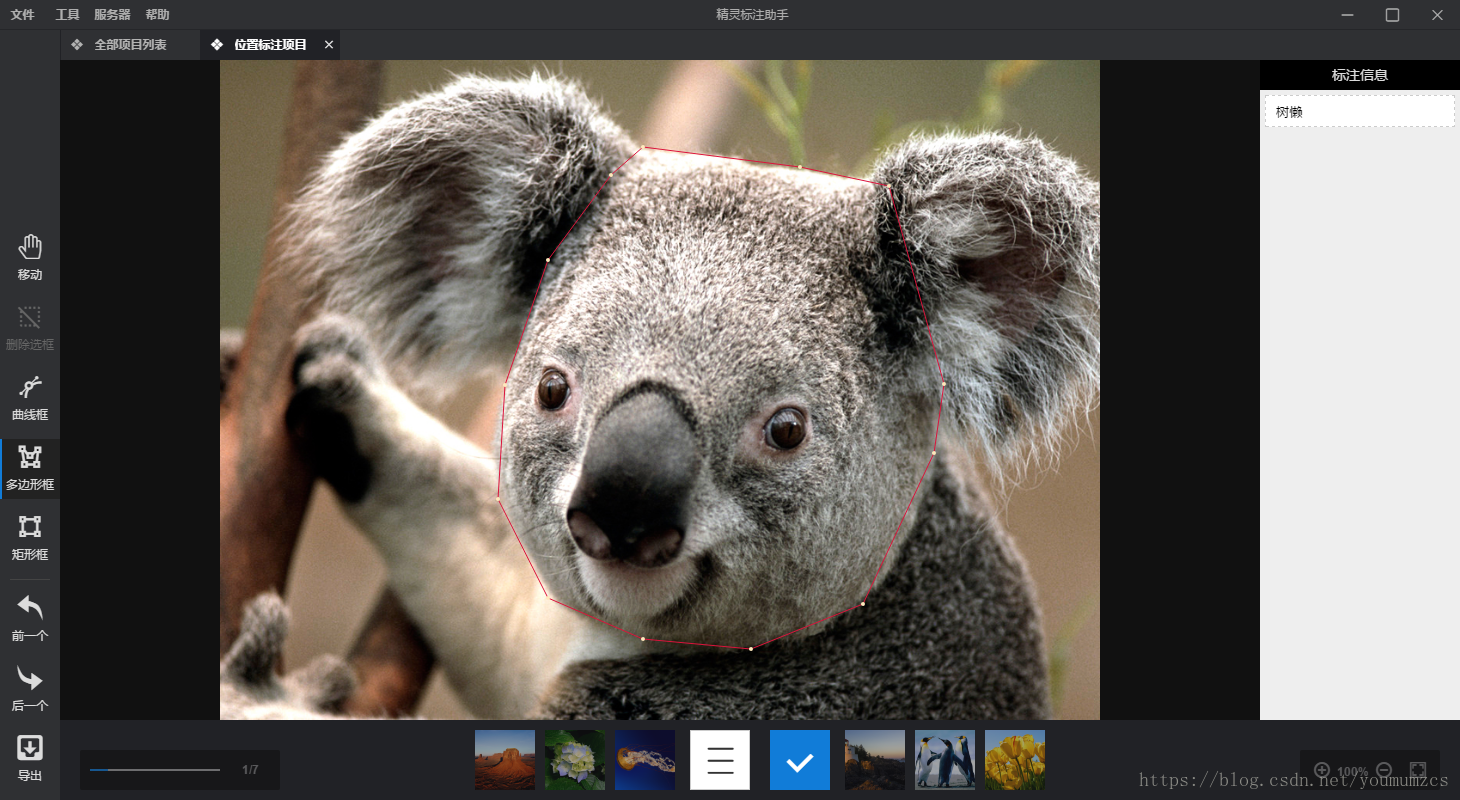
Task: Close the 位置标注项目 tab
Action: pos(329,45)
